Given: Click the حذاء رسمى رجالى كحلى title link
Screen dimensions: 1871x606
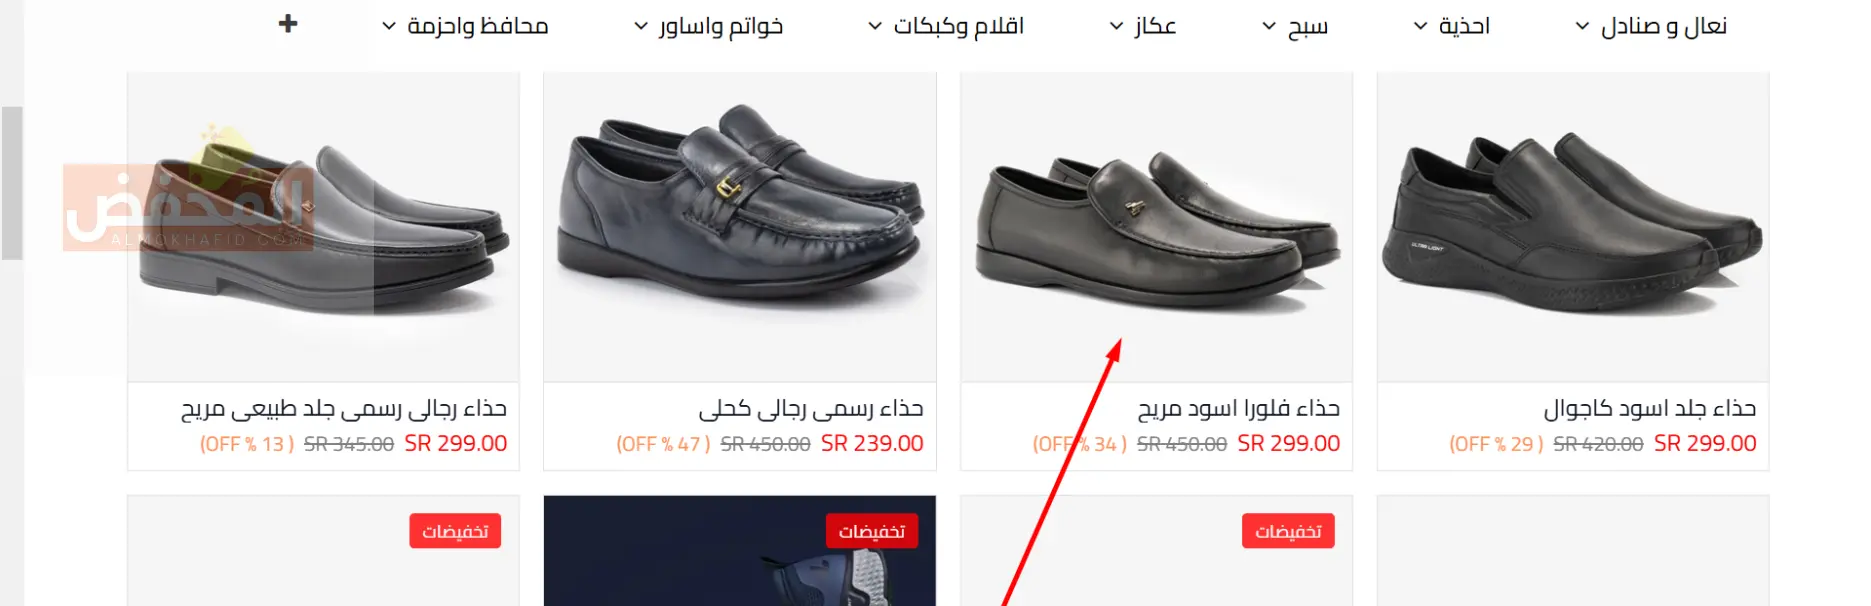Looking at the screenshot, I should tap(811, 408).
